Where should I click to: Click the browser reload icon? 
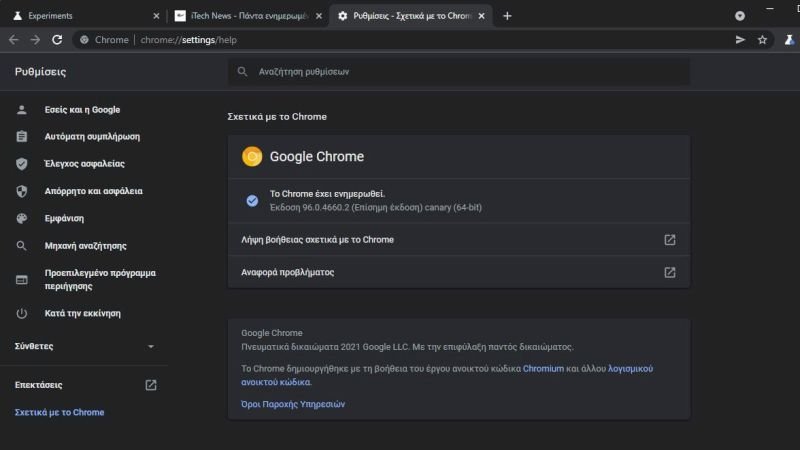(57, 39)
